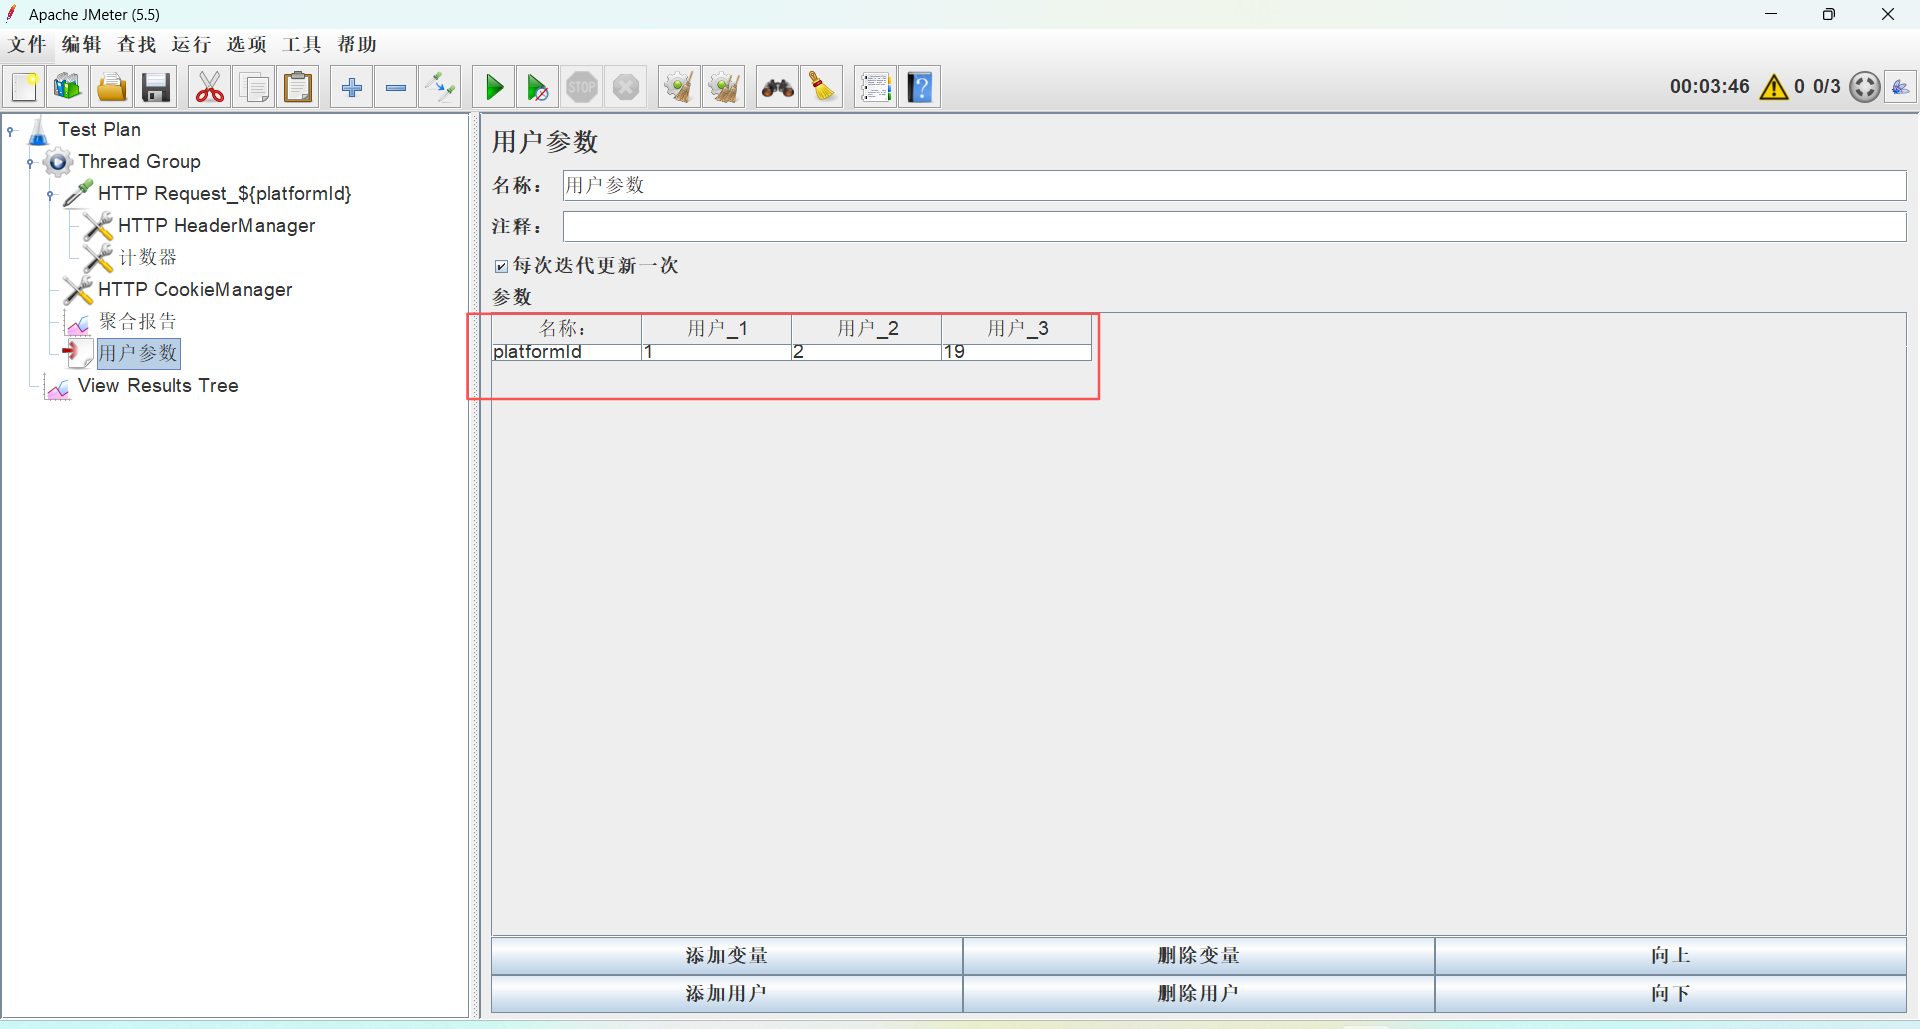This screenshot has height=1029, width=1920.
Task: Click the warning triangle log indicator
Action: pyautogui.click(x=1774, y=87)
